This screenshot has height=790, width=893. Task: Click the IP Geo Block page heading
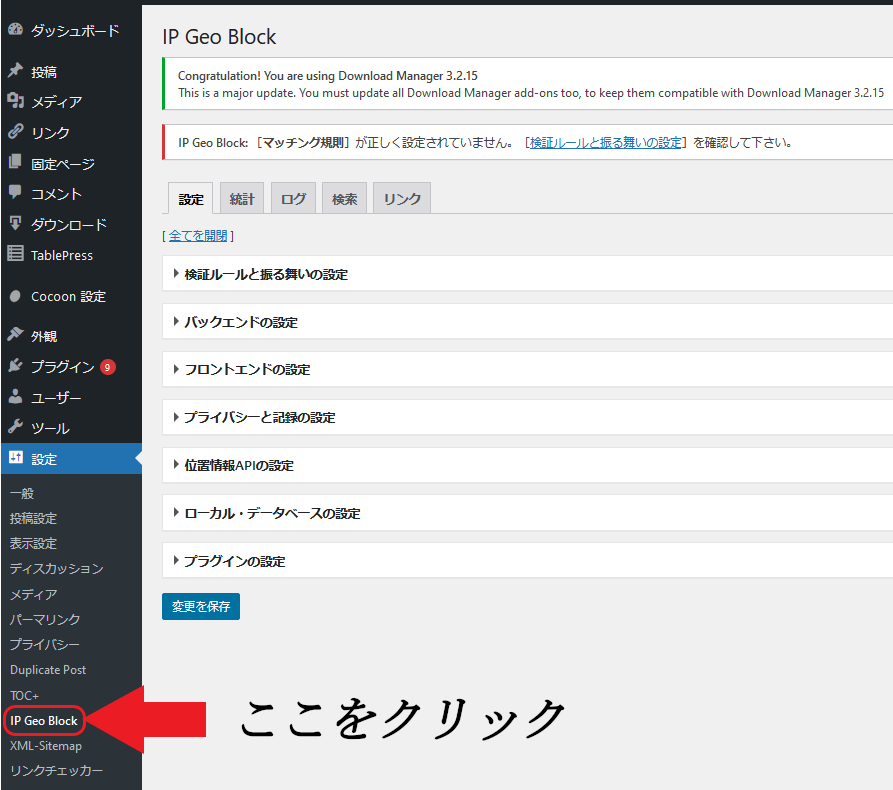(x=219, y=37)
